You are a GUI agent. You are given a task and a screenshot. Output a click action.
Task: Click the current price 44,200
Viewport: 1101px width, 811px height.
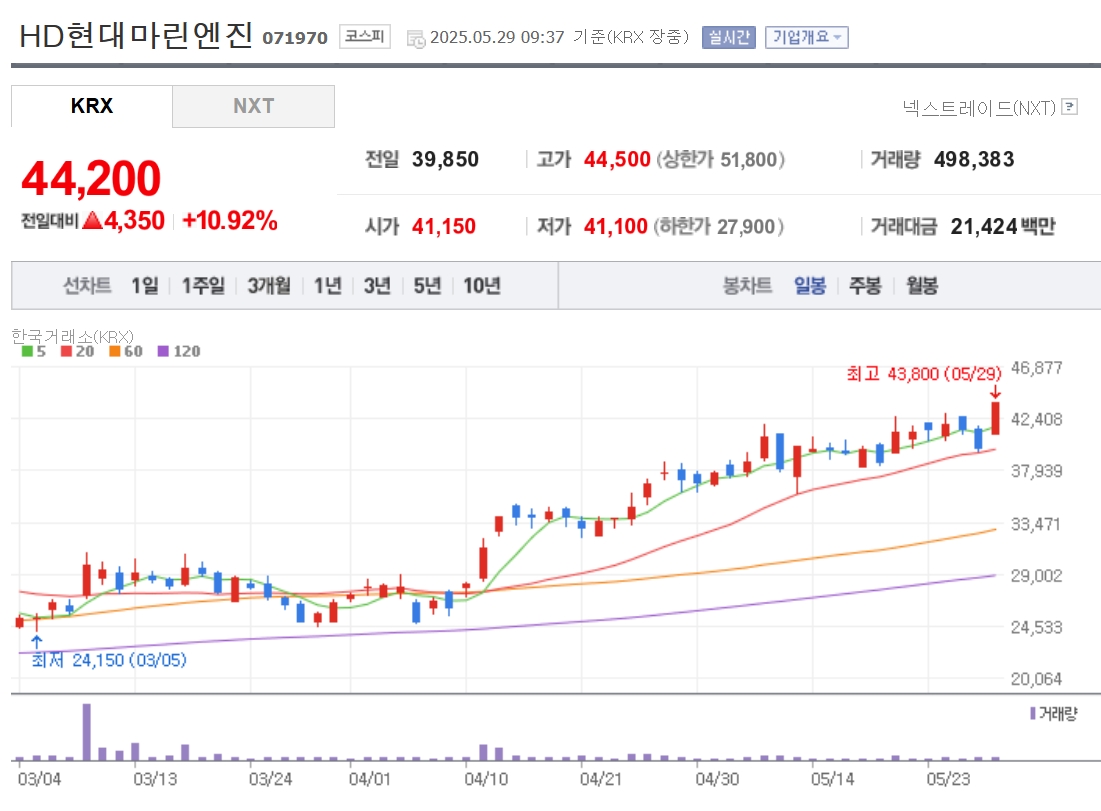tap(91, 178)
